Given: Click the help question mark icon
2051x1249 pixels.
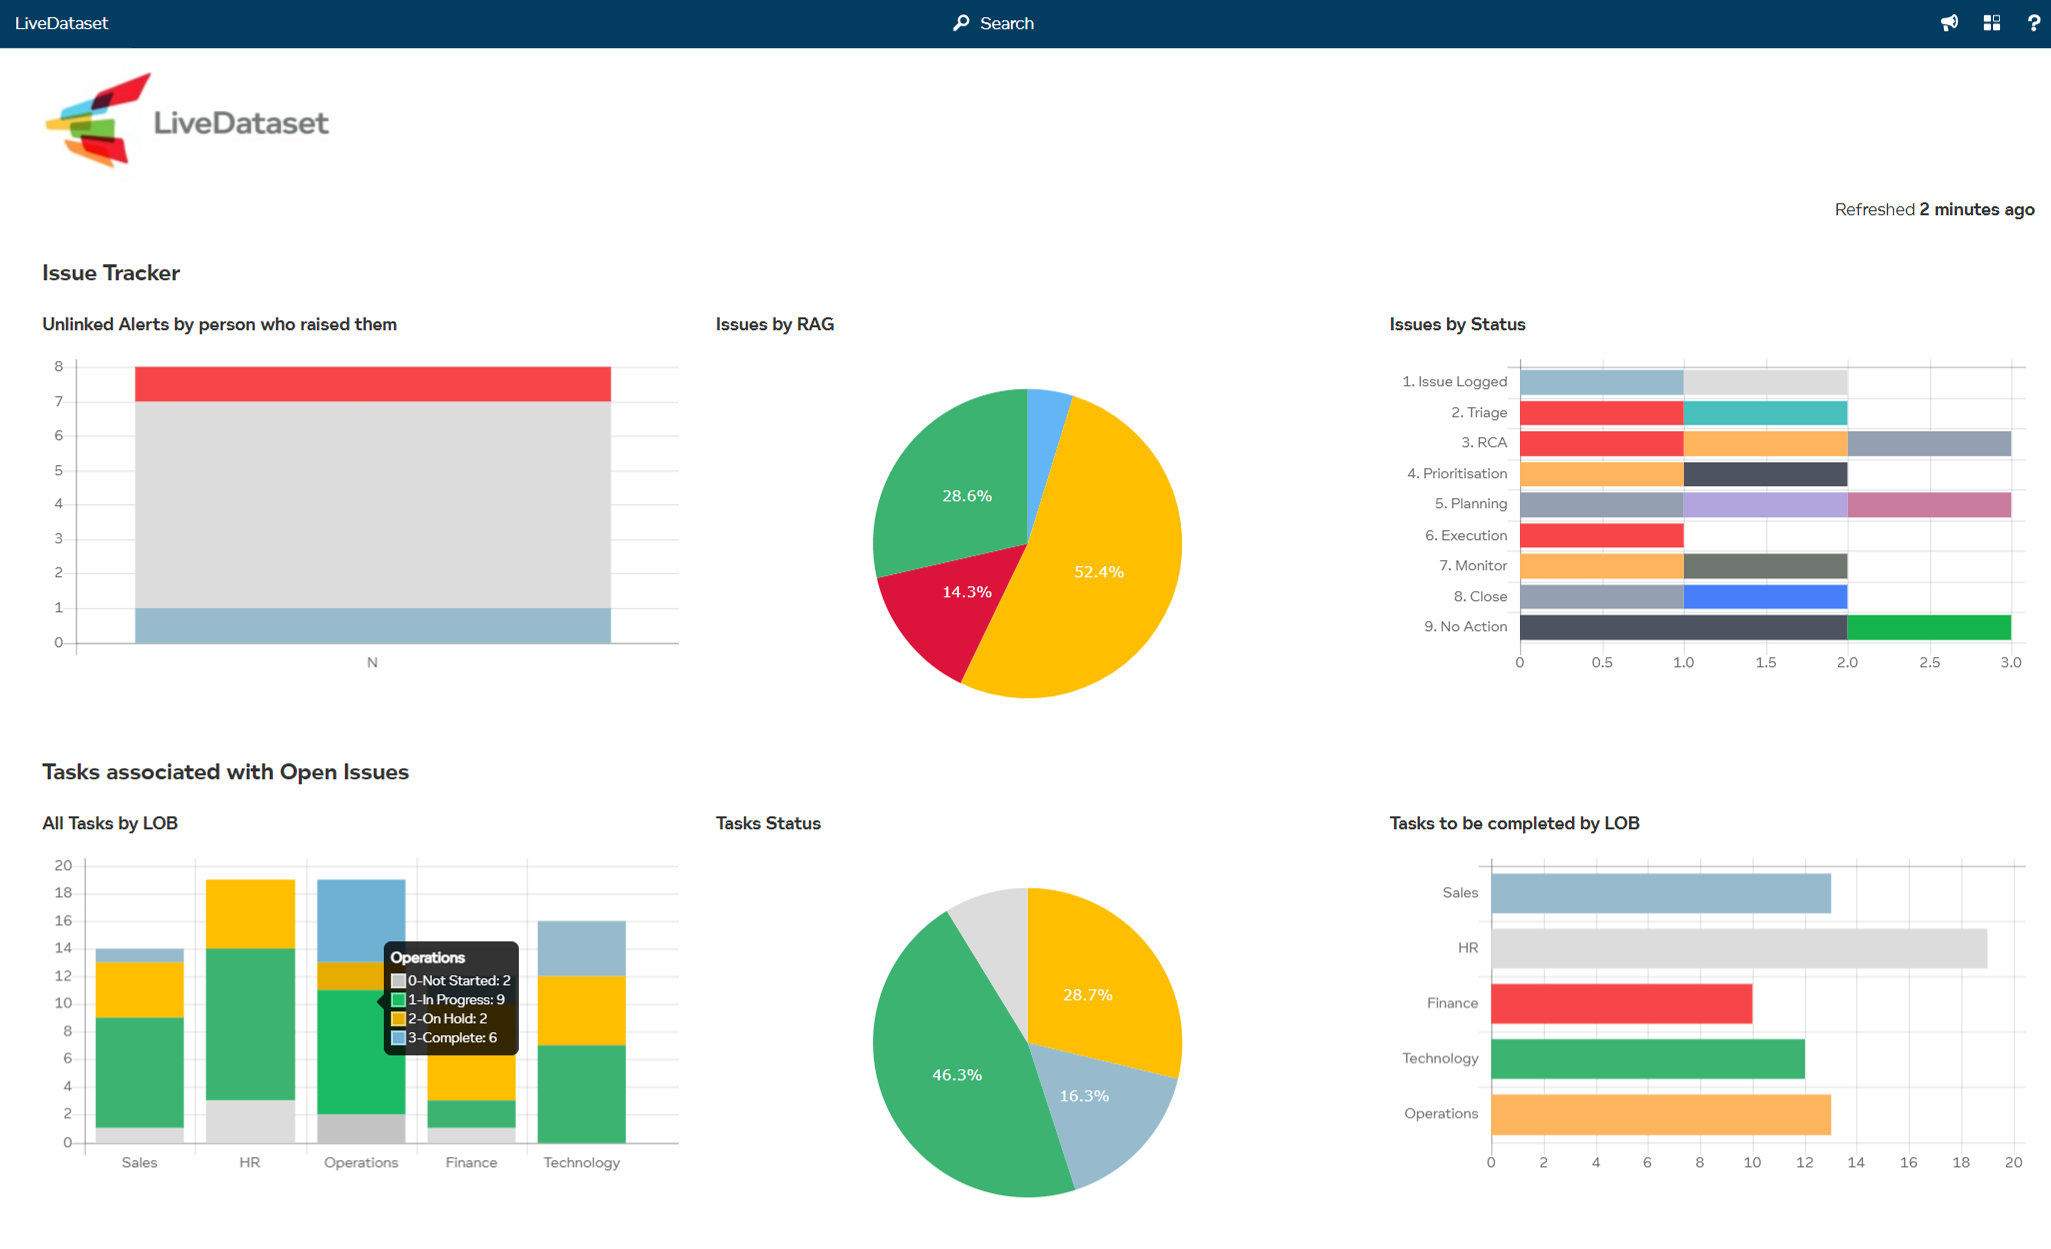Looking at the screenshot, I should 2033,23.
